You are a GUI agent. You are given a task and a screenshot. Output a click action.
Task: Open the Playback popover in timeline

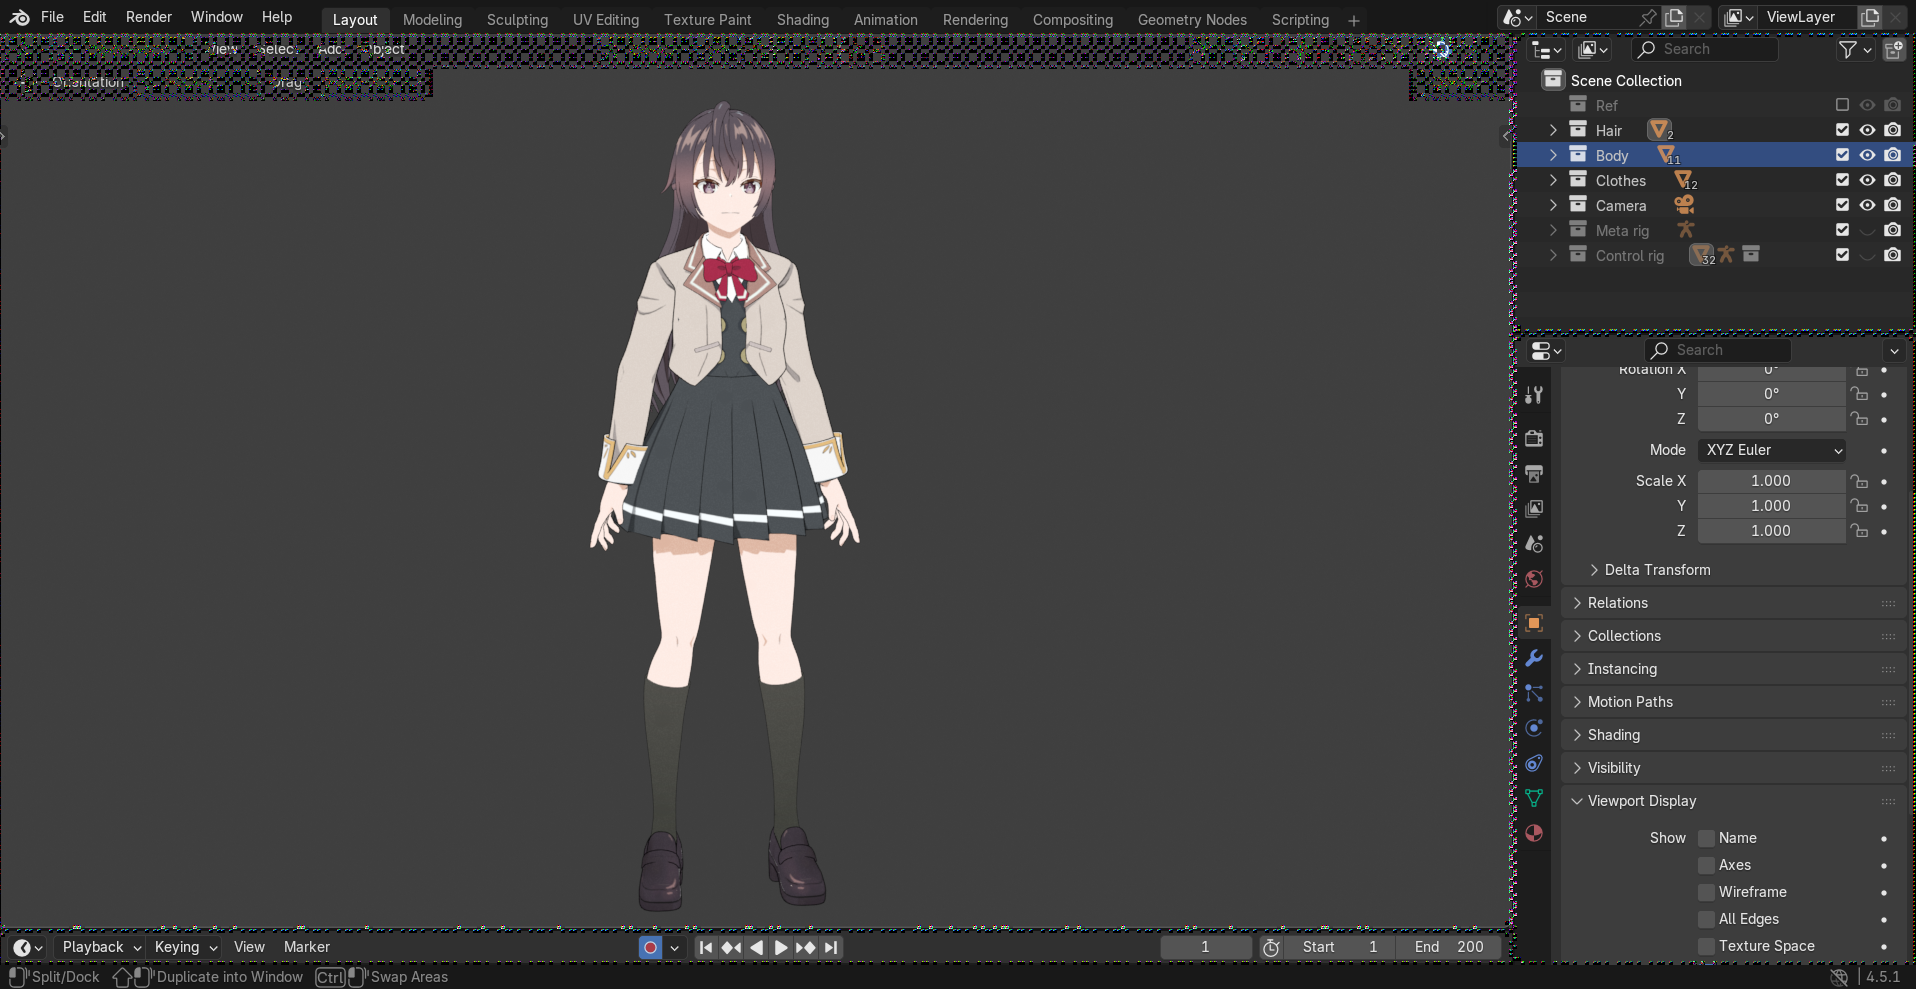coord(101,947)
